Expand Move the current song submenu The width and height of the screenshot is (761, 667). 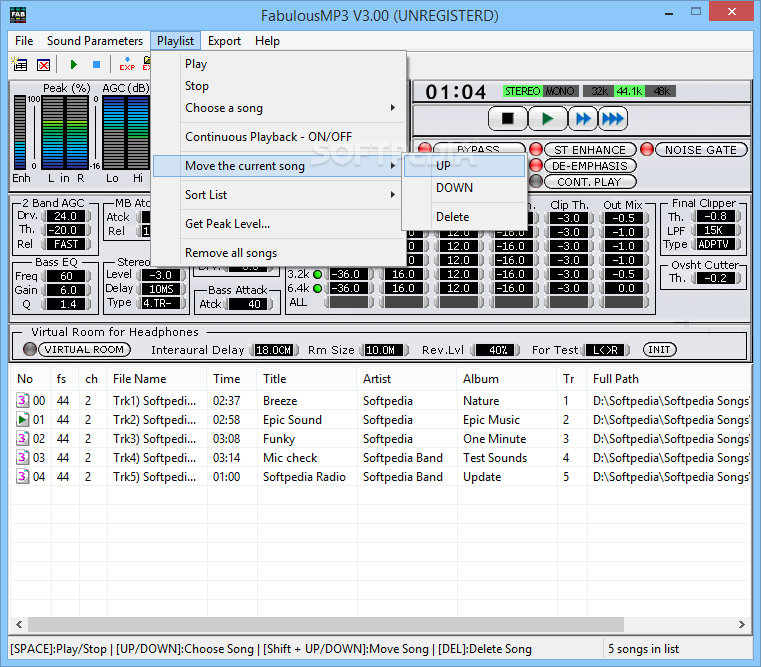click(279, 166)
